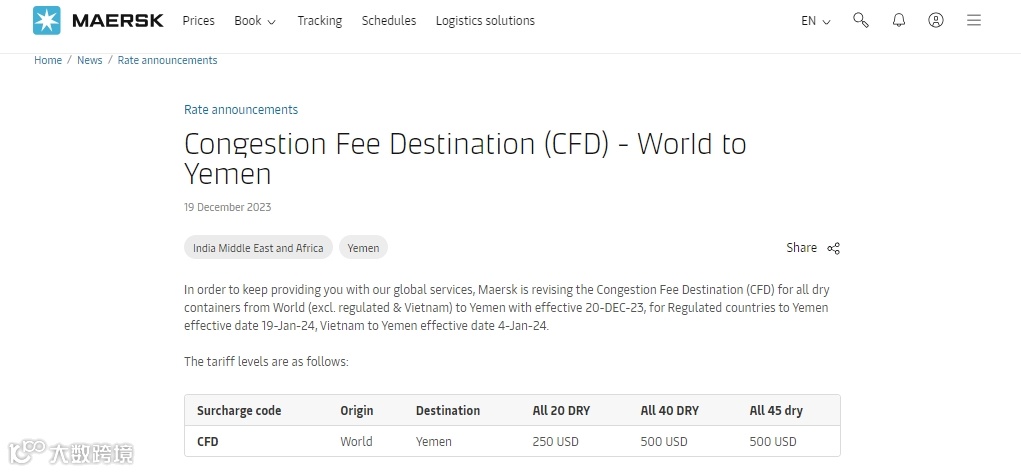Click the share network icon
This screenshot has height=472, width=1021.
click(833, 248)
